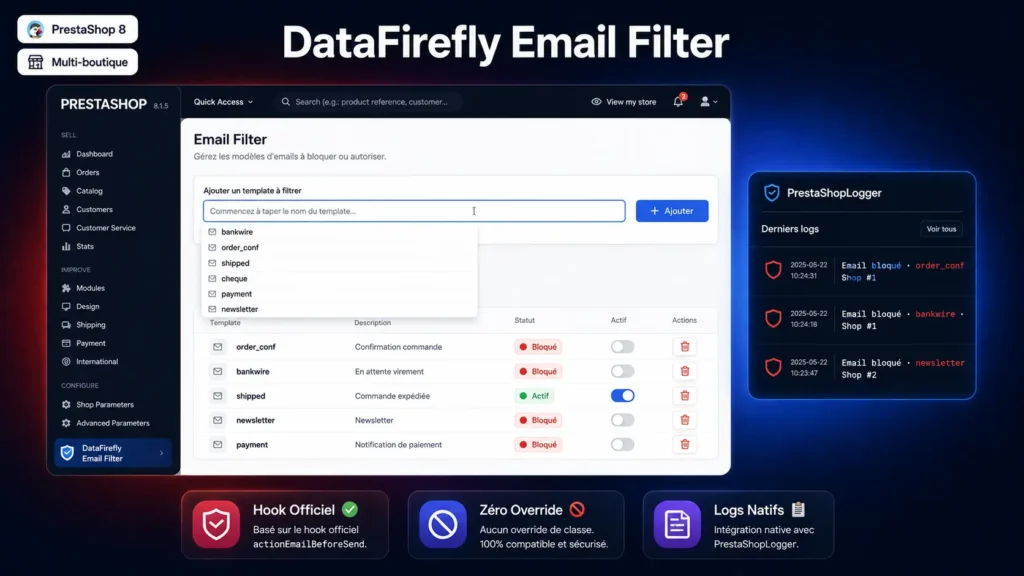Click the Ajouter button
Viewport: 1024px width, 576px height.
click(672, 211)
